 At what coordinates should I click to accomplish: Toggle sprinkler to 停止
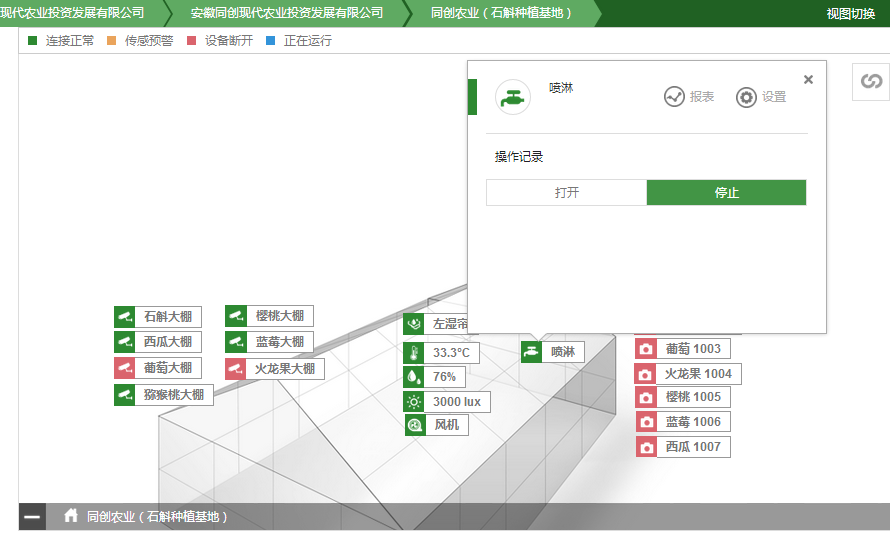726,193
